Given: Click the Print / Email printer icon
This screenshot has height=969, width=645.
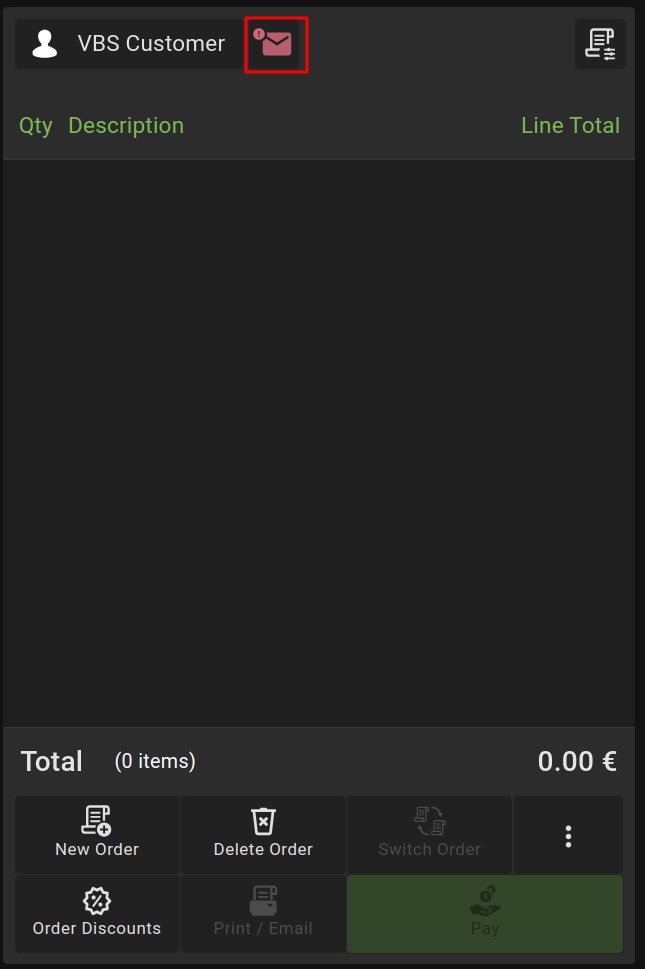Looking at the screenshot, I should [x=263, y=900].
